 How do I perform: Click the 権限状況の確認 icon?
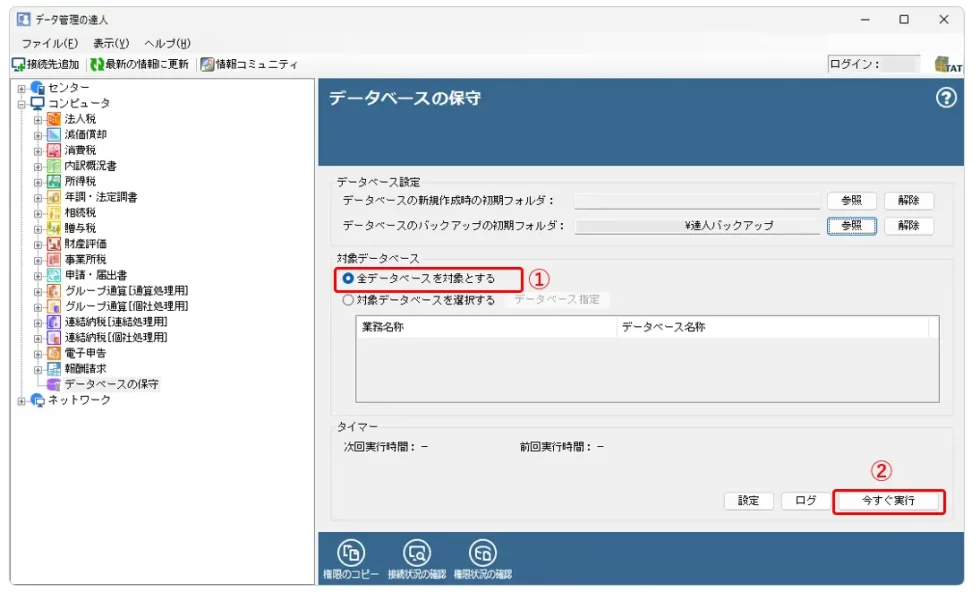483,552
